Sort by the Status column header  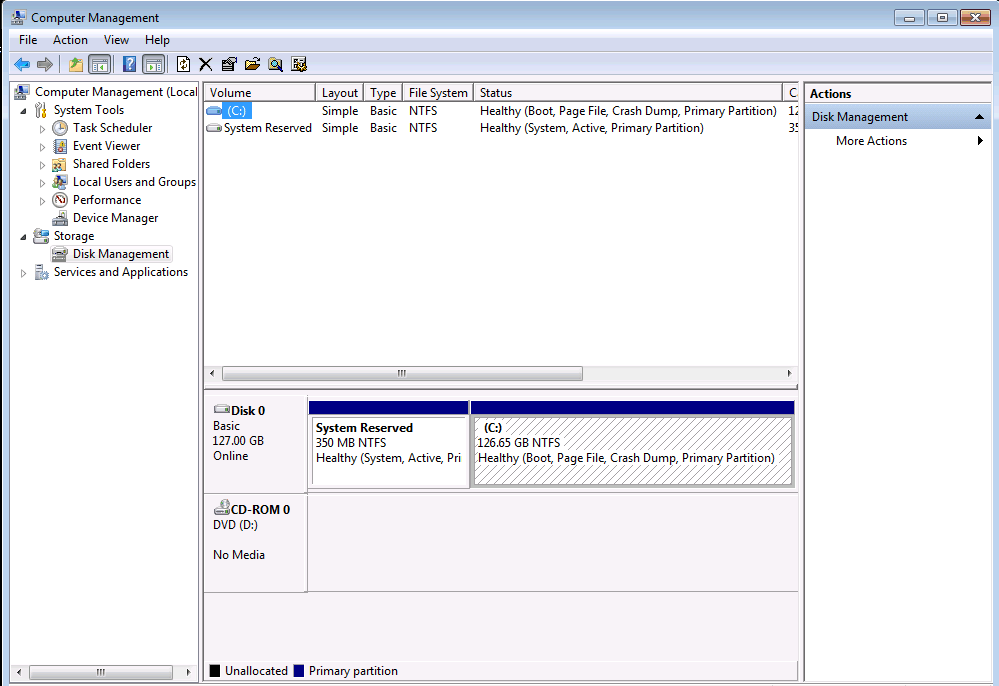coord(628,92)
